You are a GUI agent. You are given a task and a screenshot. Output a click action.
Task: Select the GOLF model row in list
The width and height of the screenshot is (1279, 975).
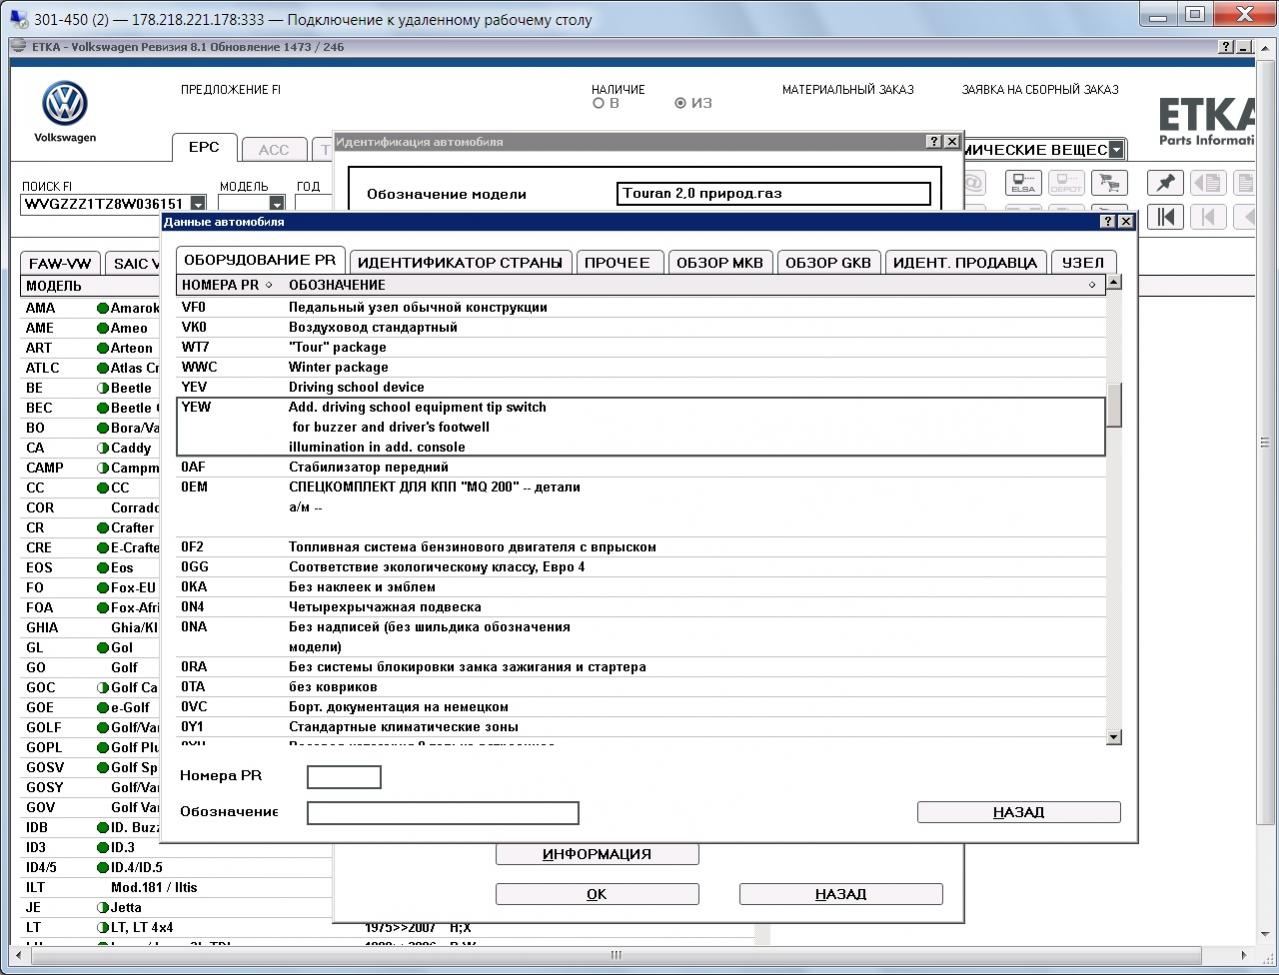91,728
